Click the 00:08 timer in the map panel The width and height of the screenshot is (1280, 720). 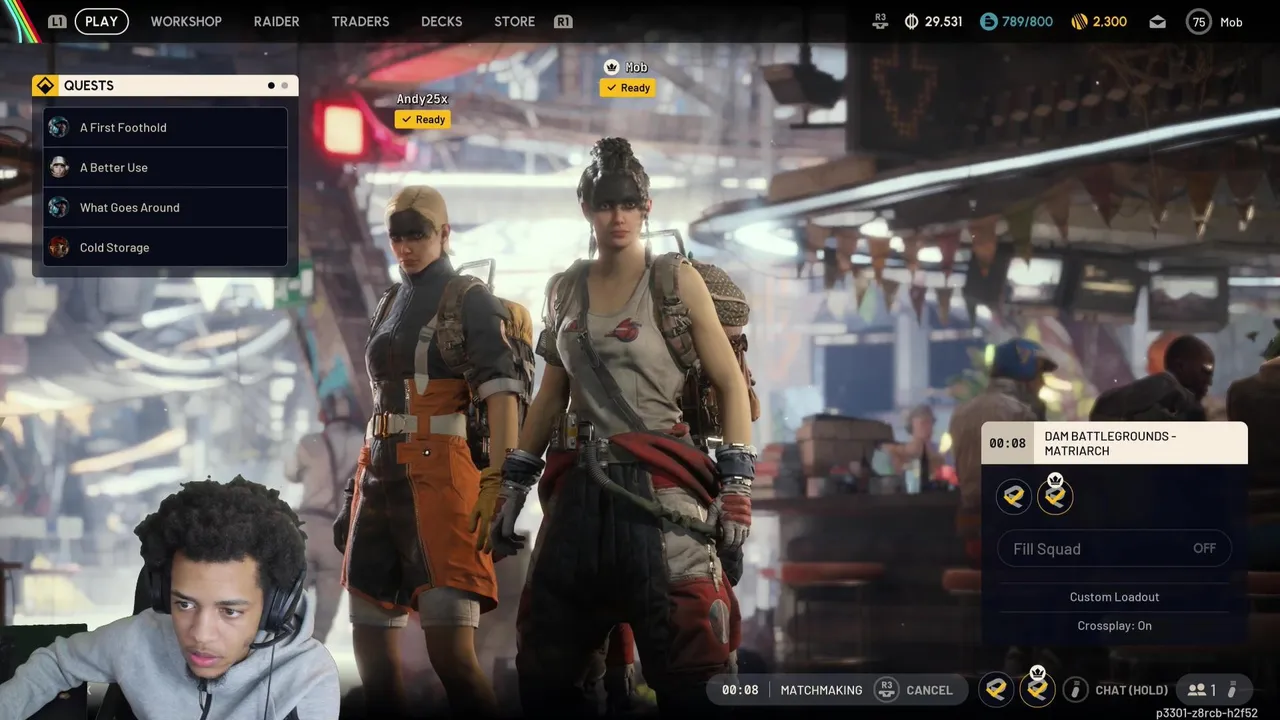pyautogui.click(x=1007, y=443)
